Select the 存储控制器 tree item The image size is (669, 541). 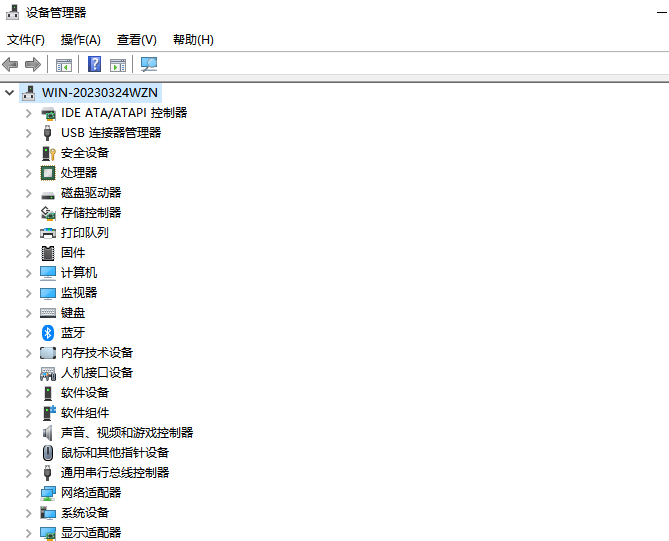(91, 213)
